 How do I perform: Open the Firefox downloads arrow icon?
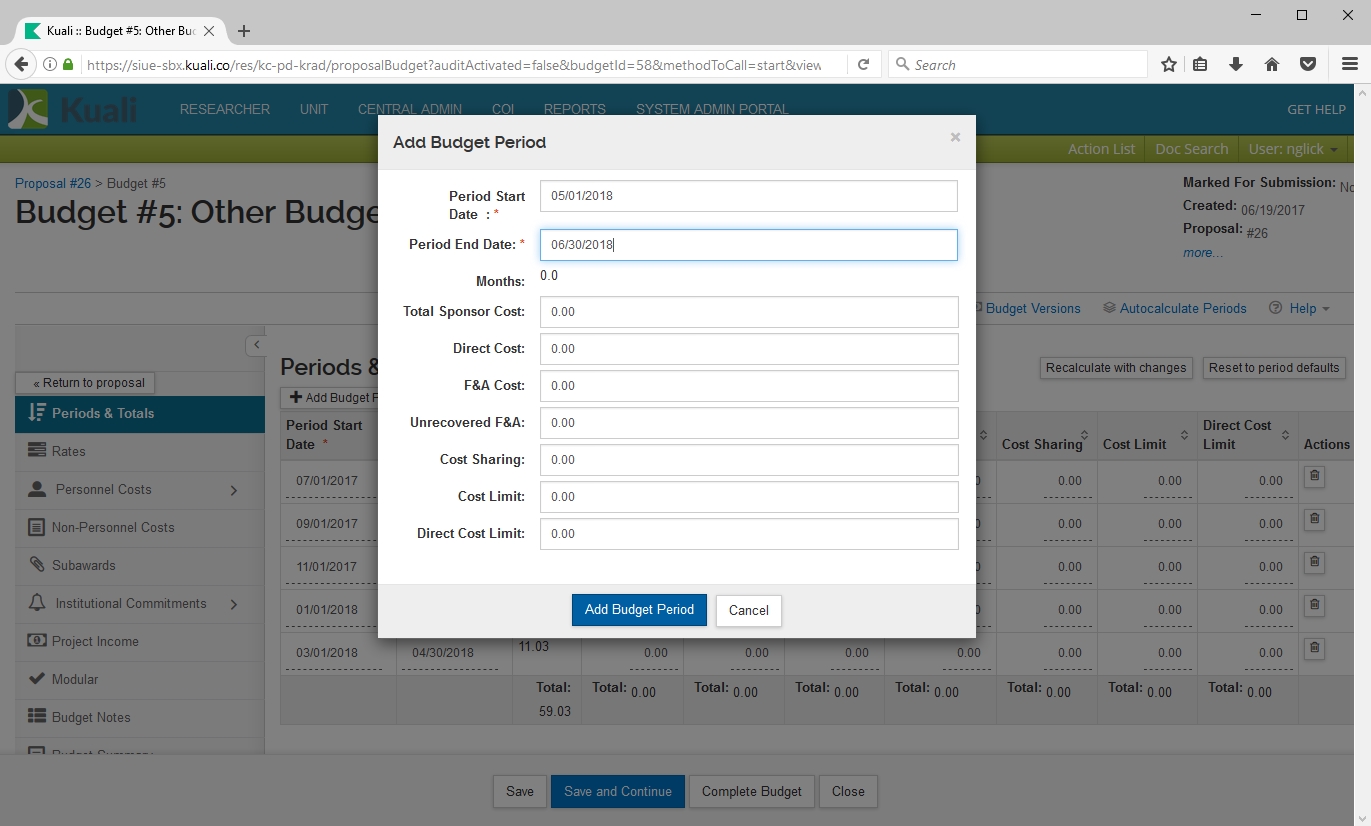point(1236,65)
